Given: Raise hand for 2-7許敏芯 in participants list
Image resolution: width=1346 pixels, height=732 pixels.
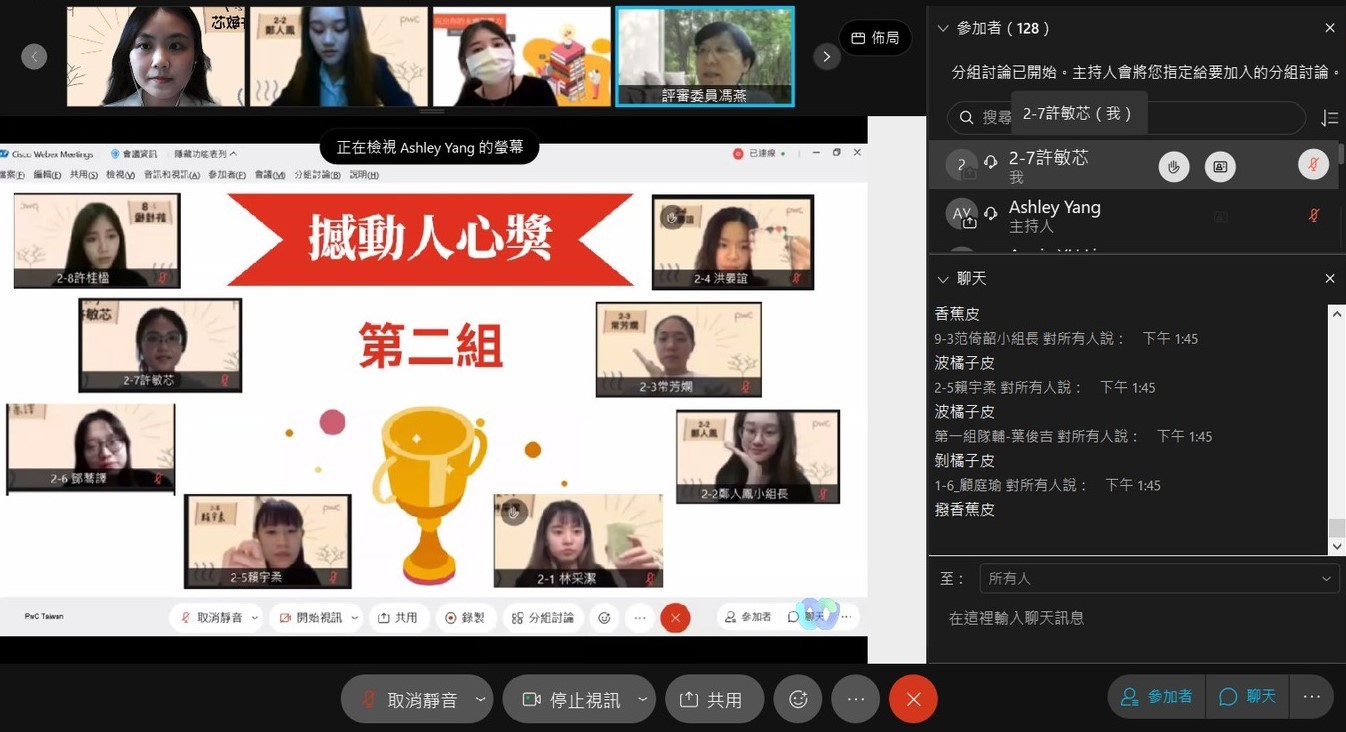Looking at the screenshot, I should pos(1173,166).
